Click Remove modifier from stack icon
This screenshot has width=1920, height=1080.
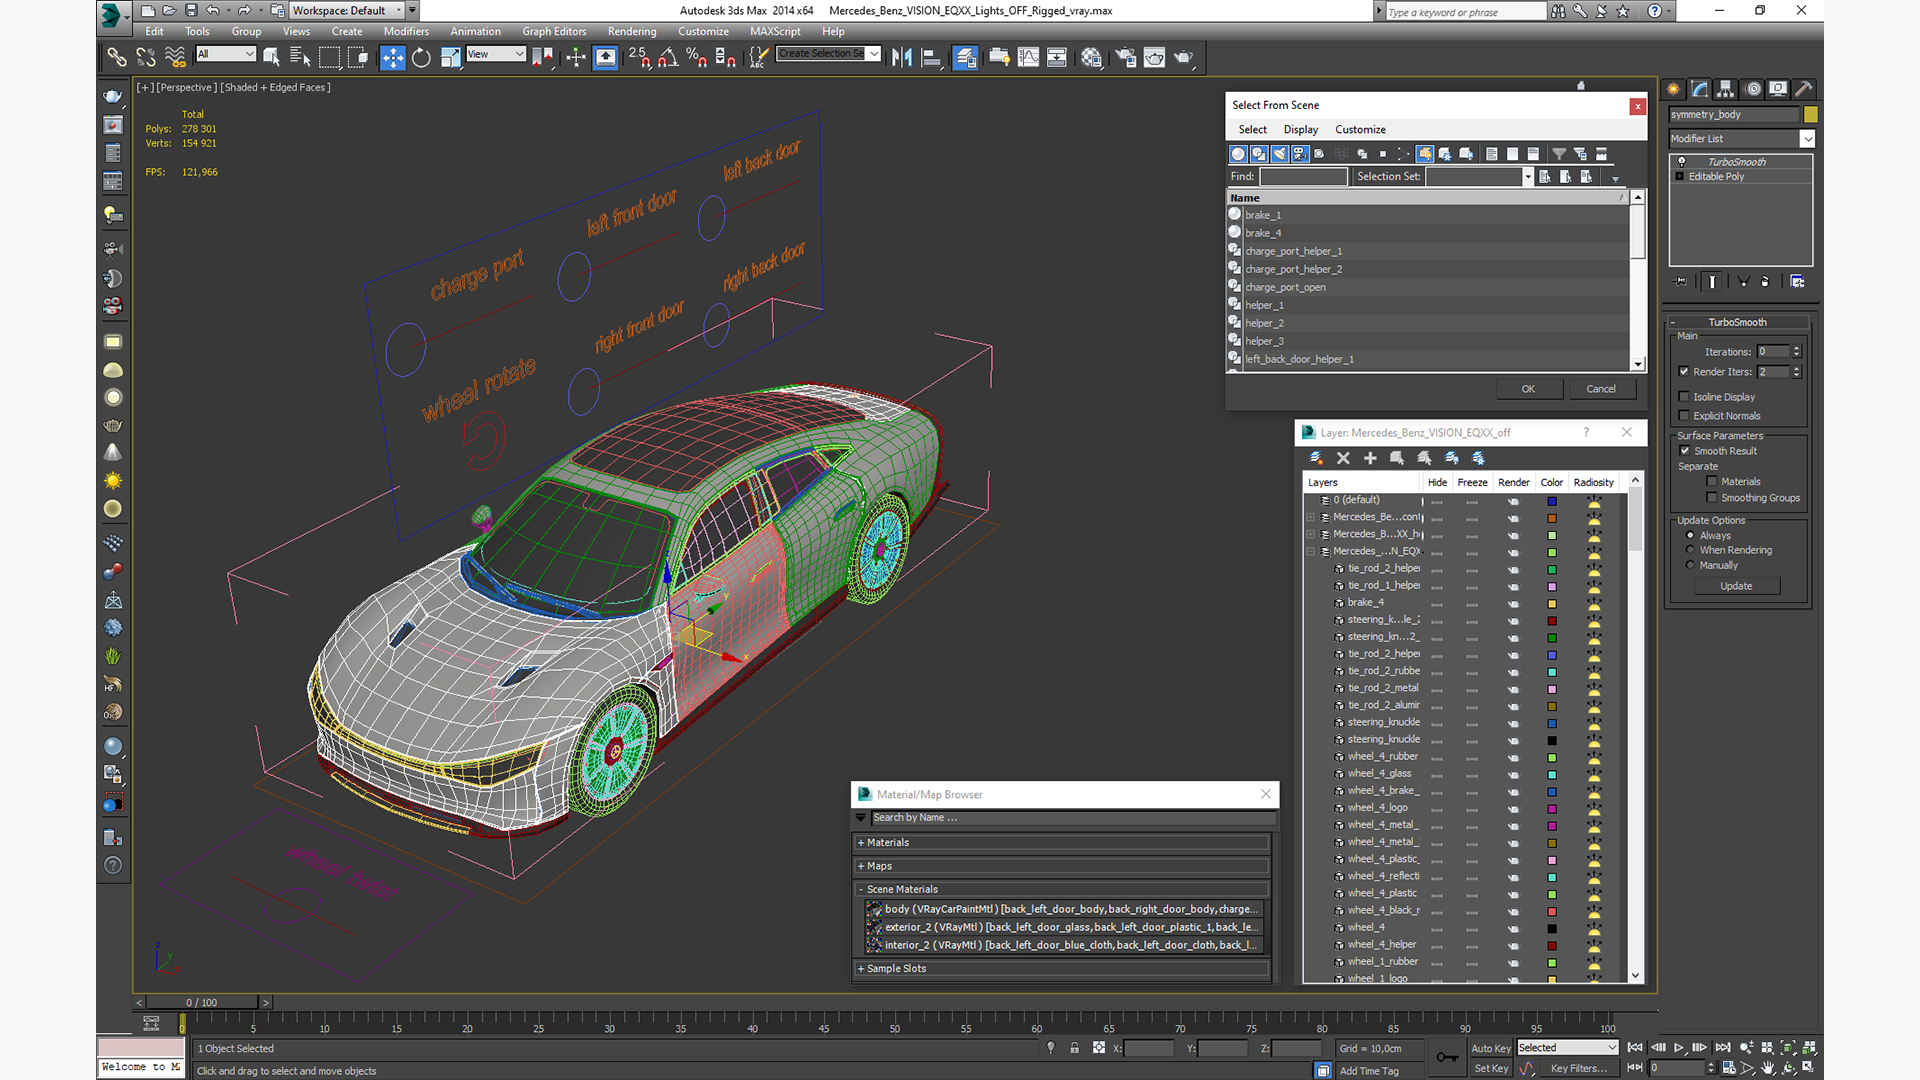[x=1764, y=282]
